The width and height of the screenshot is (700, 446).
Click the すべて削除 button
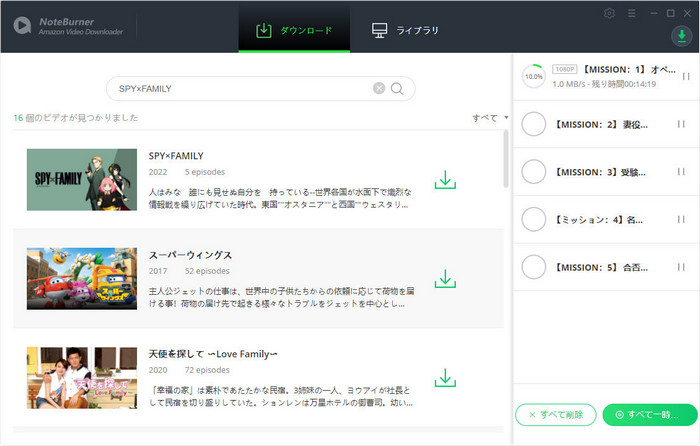(556, 415)
